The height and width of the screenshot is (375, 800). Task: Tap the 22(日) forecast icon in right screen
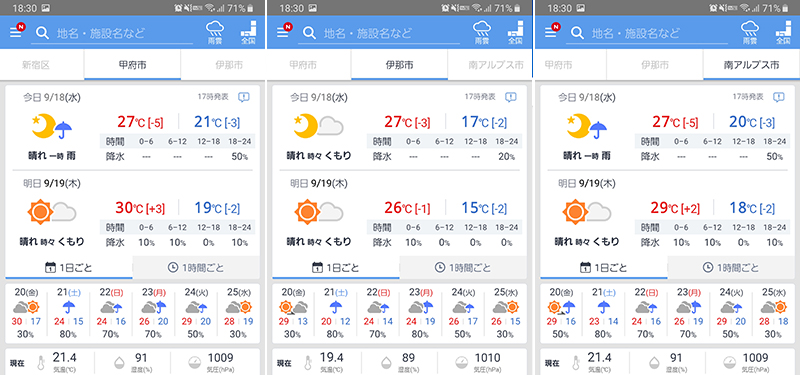(645, 307)
